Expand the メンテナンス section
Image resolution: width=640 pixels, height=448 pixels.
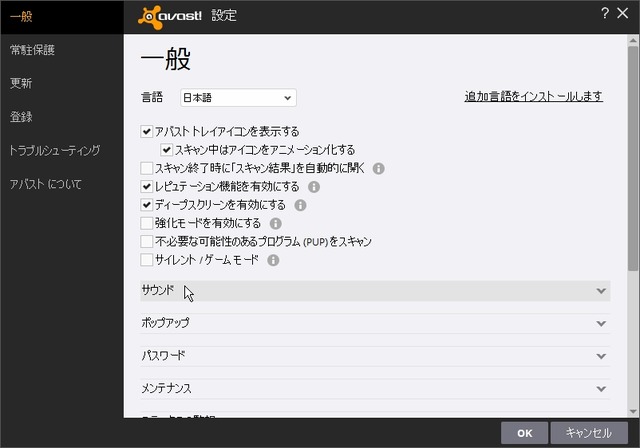tap(375, 389)
